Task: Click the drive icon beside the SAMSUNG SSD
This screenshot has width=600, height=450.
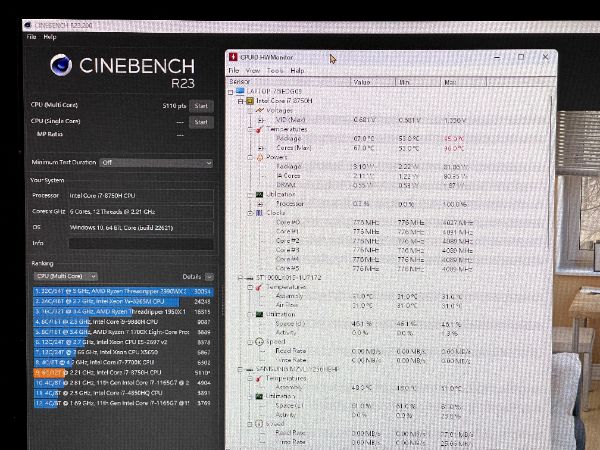Action: point(249,369)
